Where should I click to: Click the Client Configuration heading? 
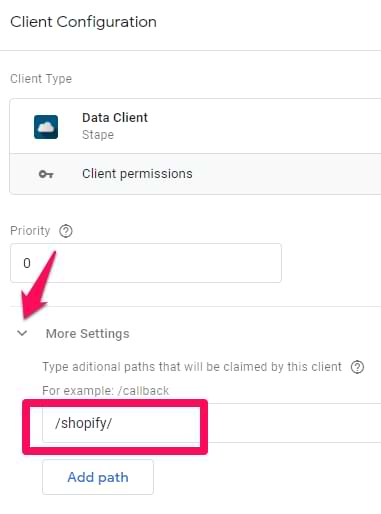pos(83,22)
